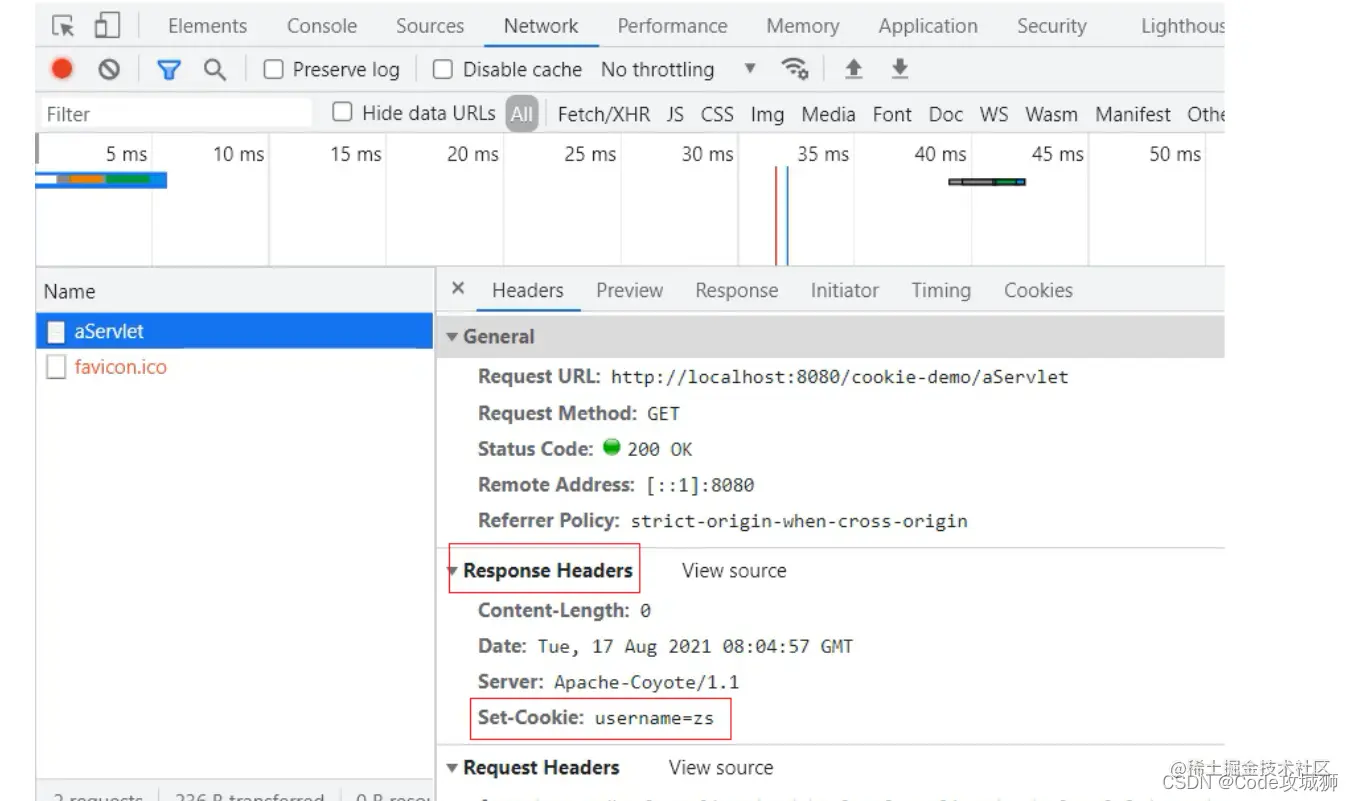Click the gray request bar in timeline
This screenshot has width=1353, height=801.
pos(987,182)
